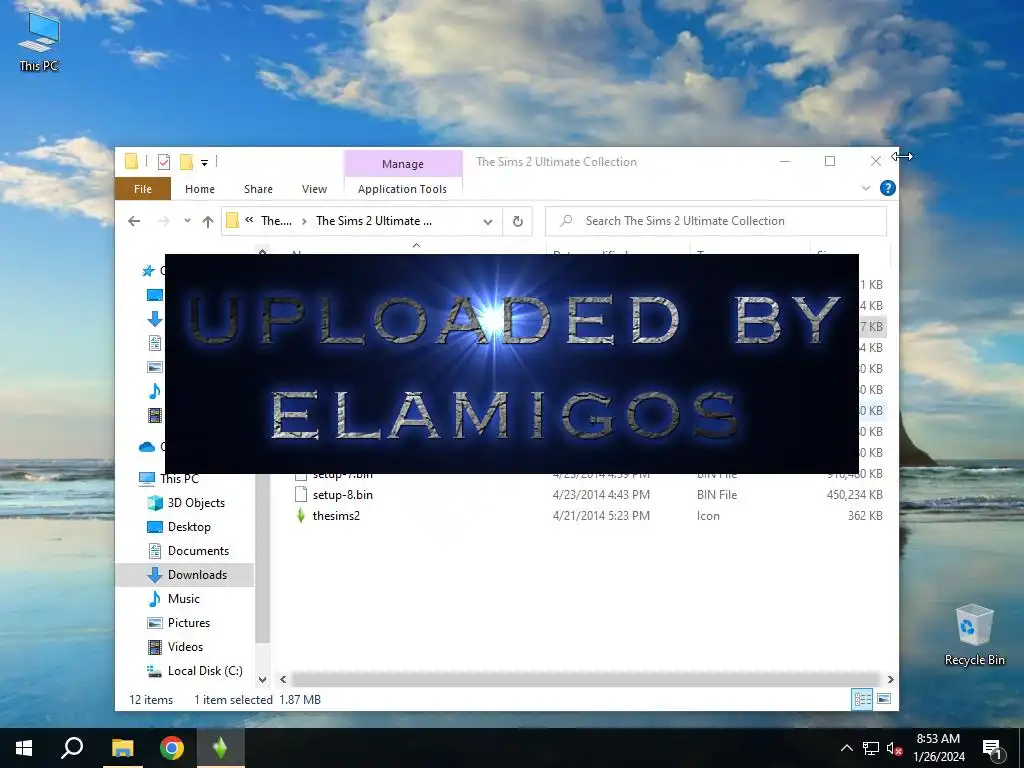Click the 'The....' breadcrumb segment
Viewport: 1024px width, 768px height.
pos(276,221)
